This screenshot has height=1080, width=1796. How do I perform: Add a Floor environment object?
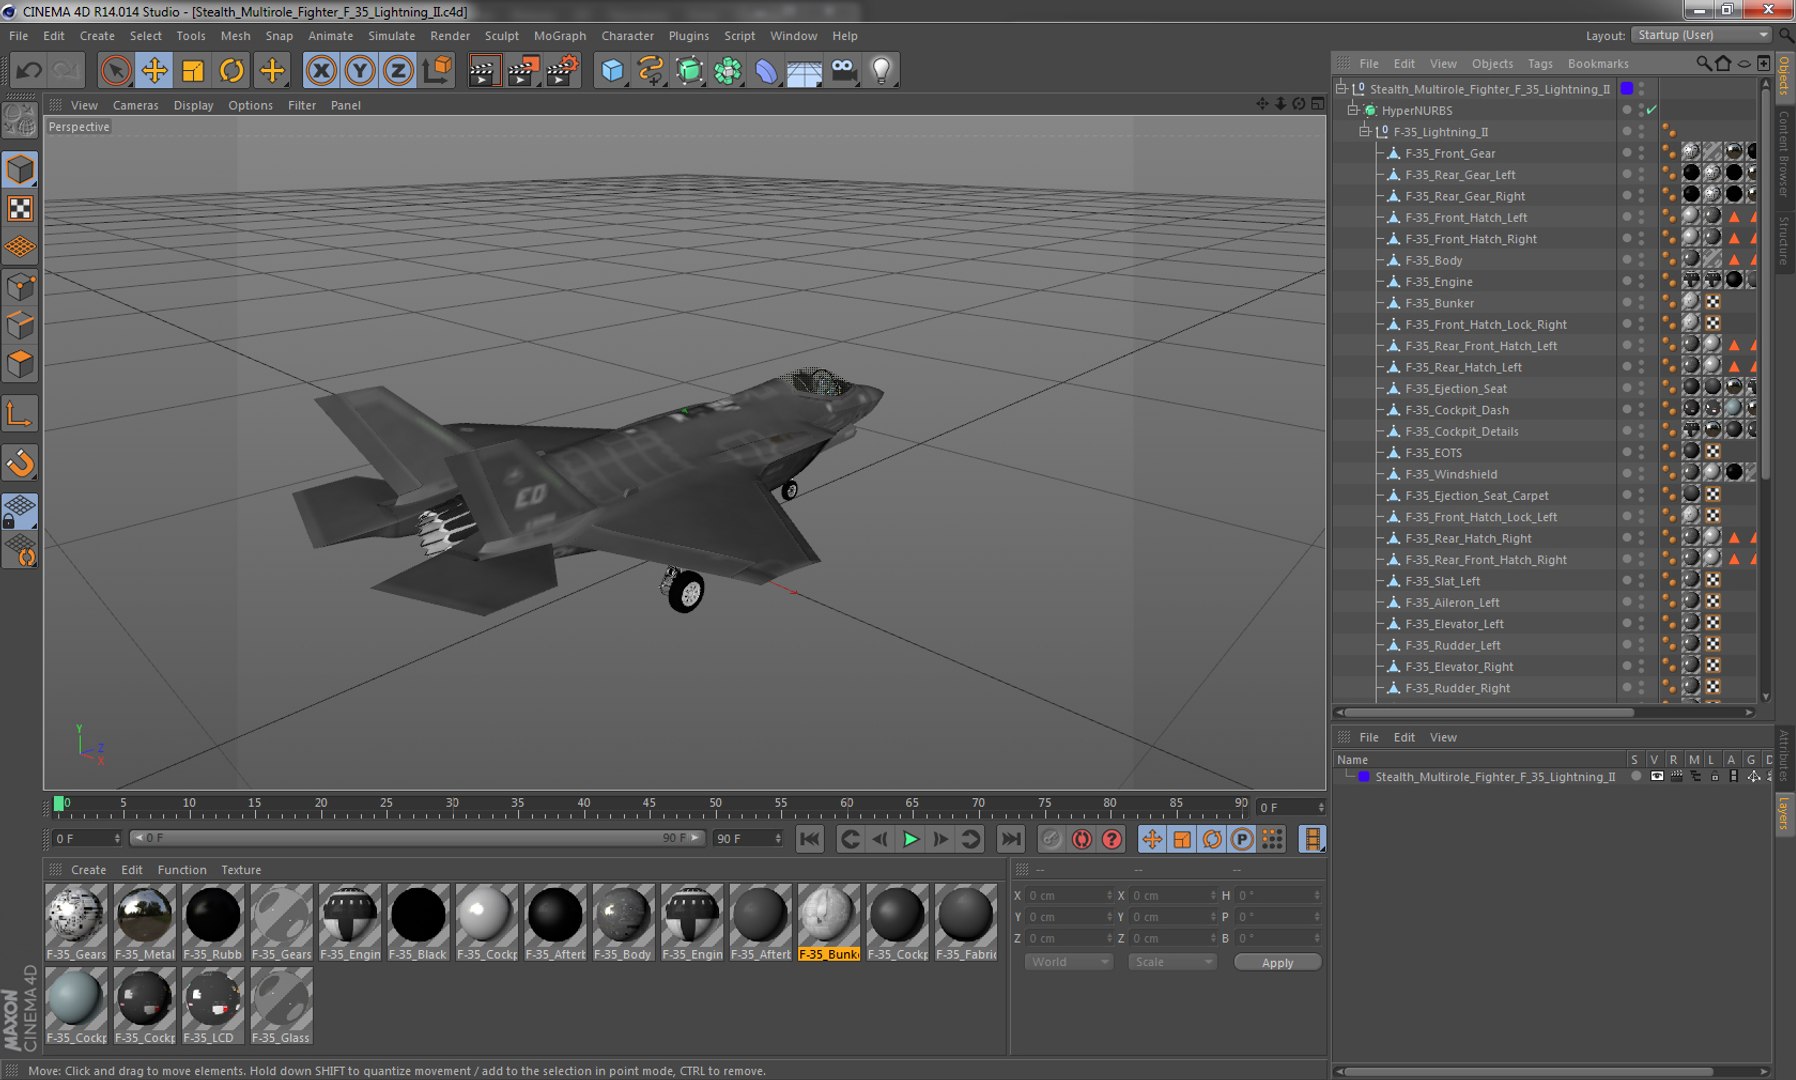tap(804, 70)
